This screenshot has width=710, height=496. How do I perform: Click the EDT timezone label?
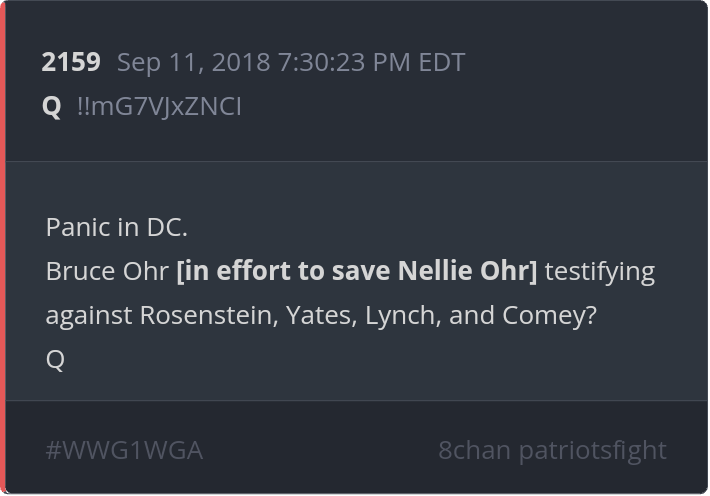click(x=441, y=62)
